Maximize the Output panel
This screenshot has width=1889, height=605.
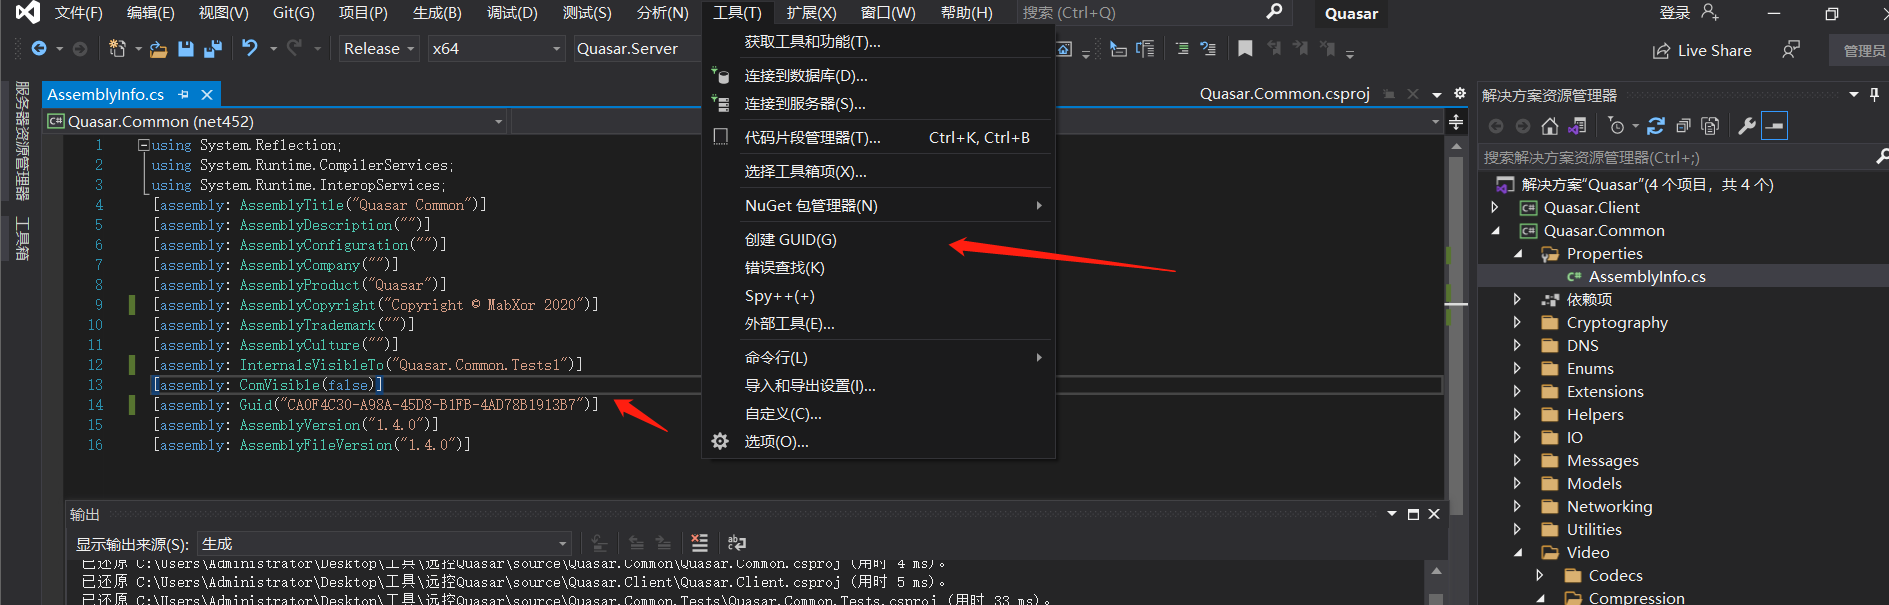pos(1413,514)
